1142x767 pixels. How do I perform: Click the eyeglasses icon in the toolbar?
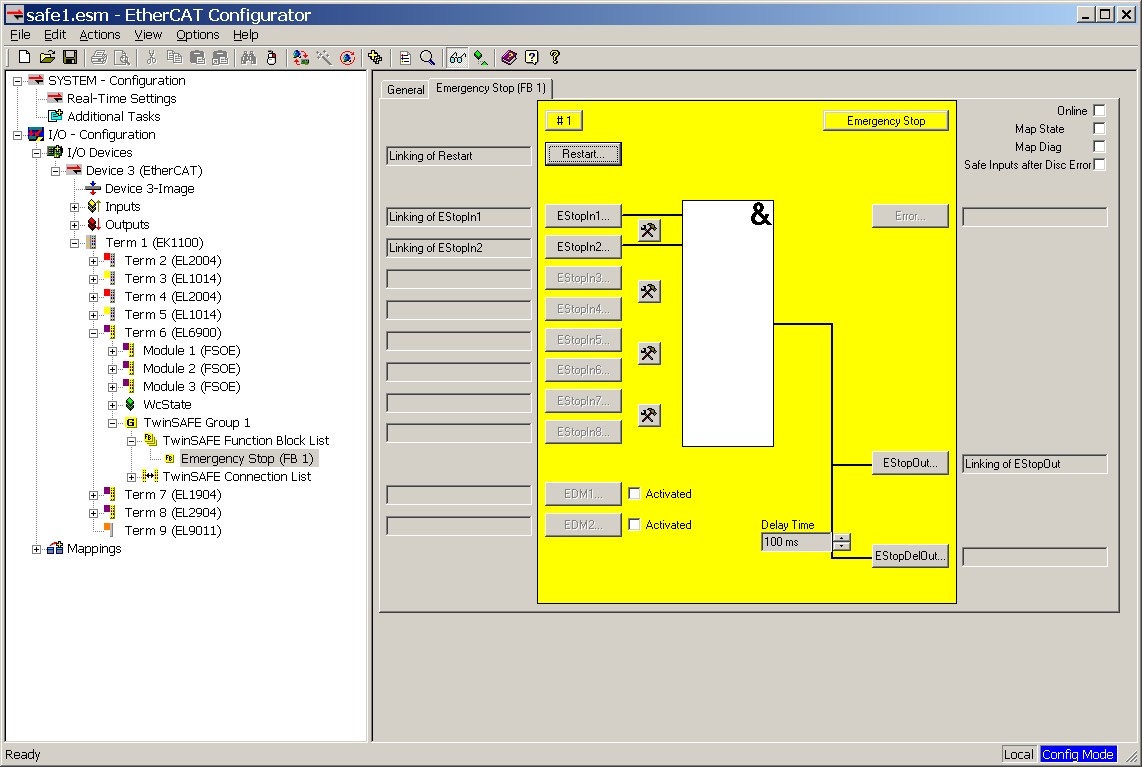(457, 58)
